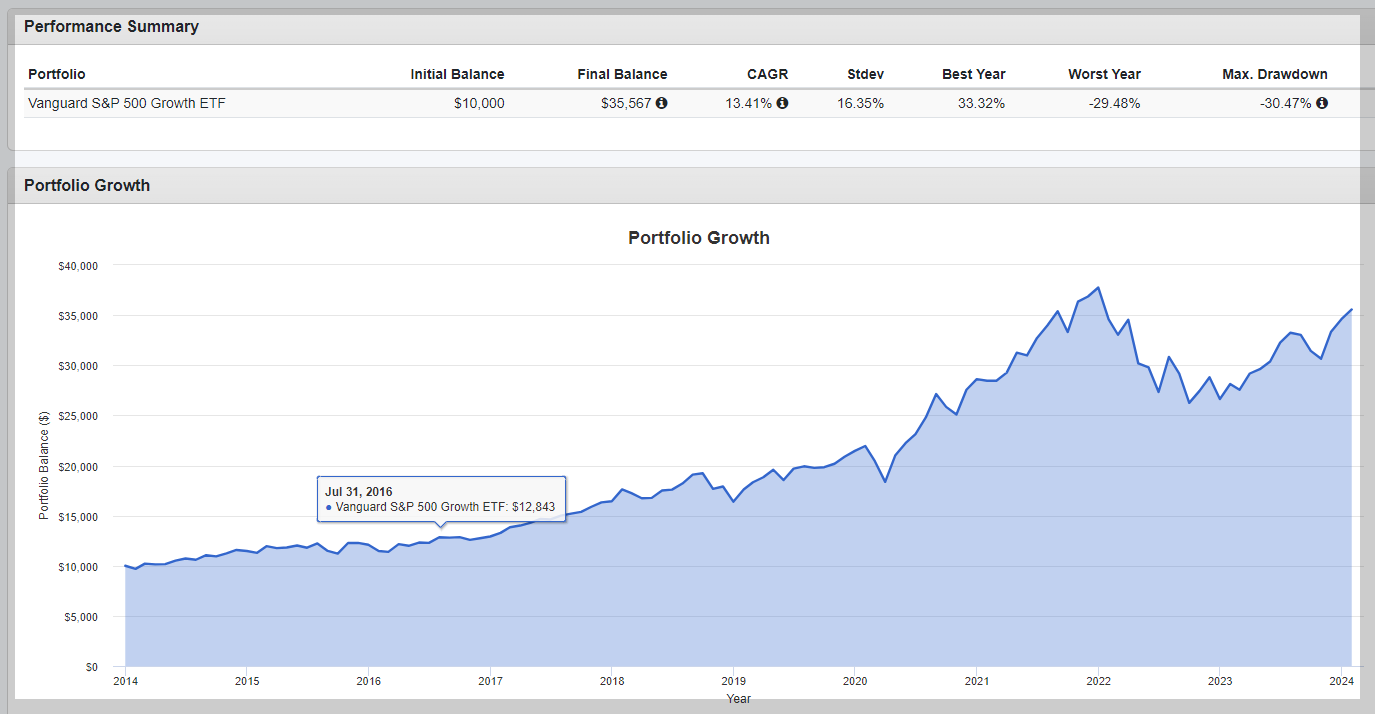Click the $20,000 y-axis label
This screenshot has height=714, width=1375.
click(x=77, y=467)
